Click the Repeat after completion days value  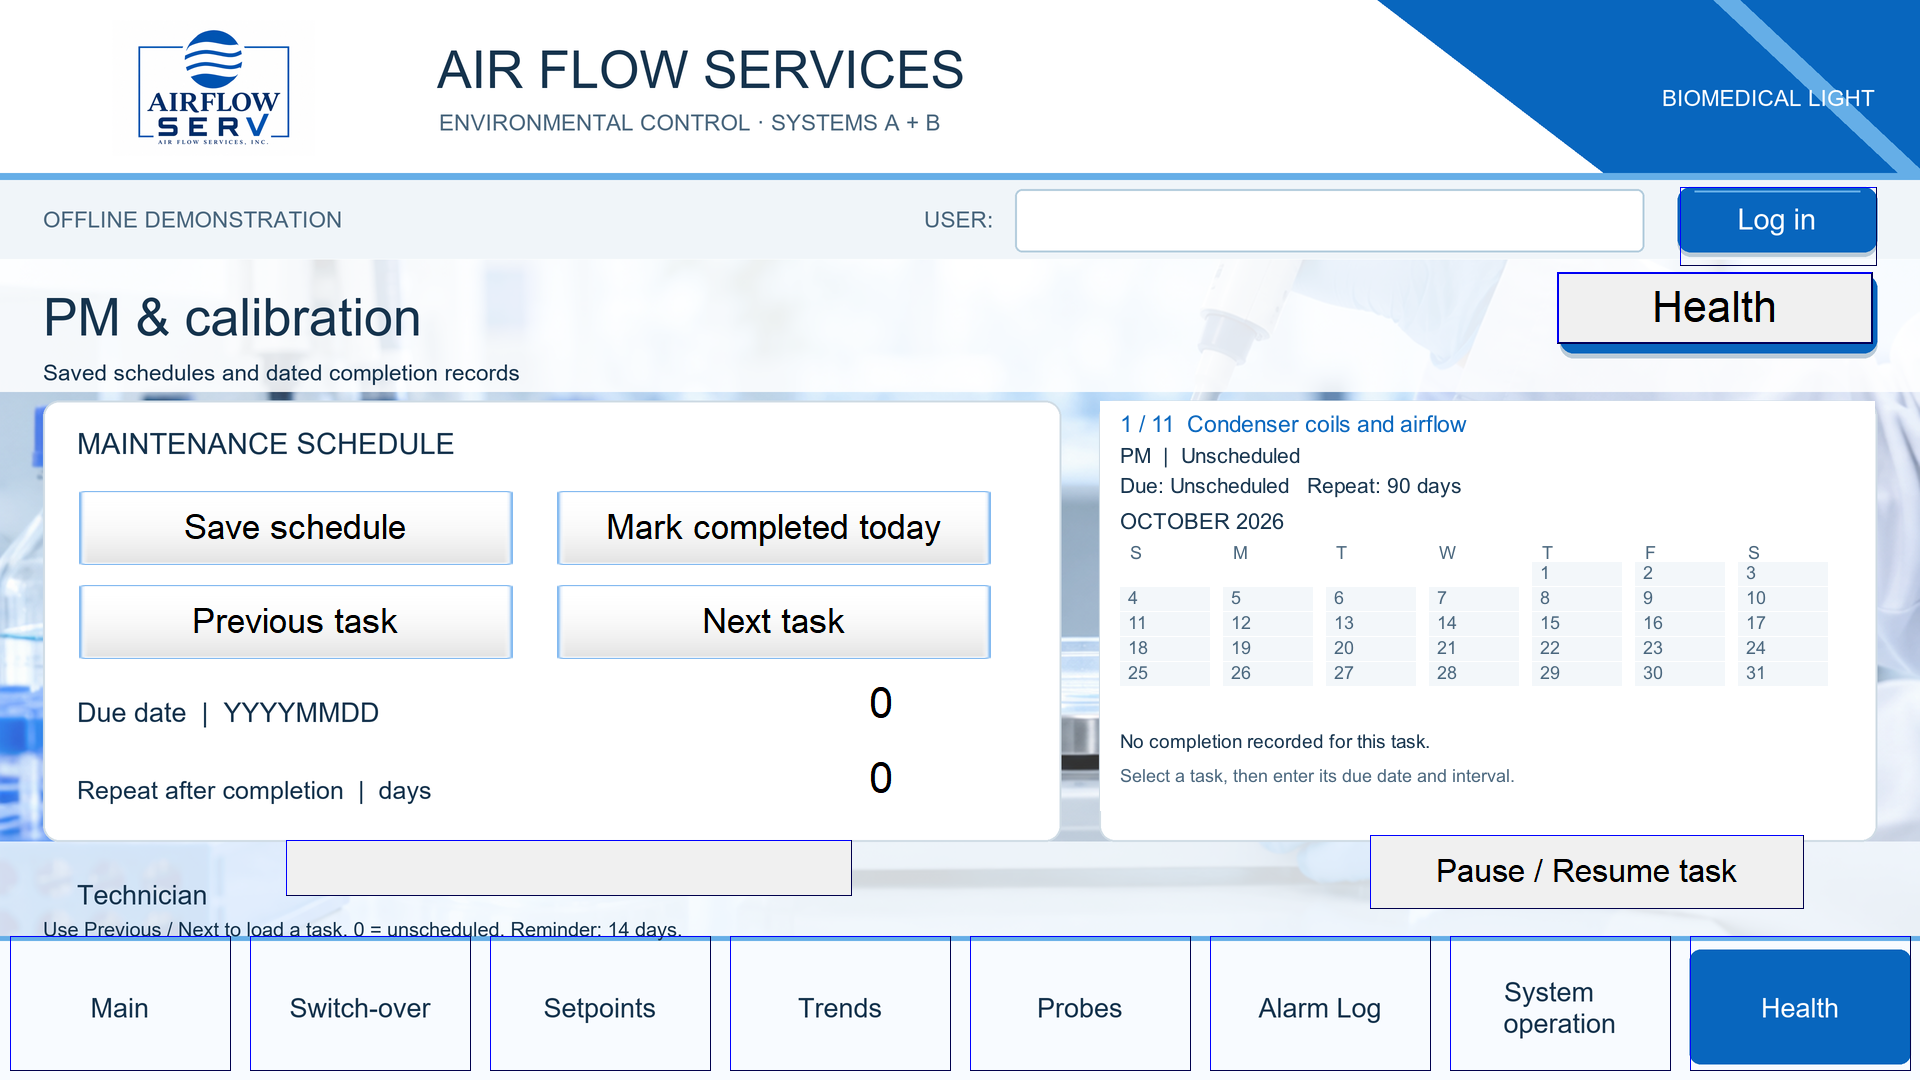pyautogui.click(x=880, y=778)
